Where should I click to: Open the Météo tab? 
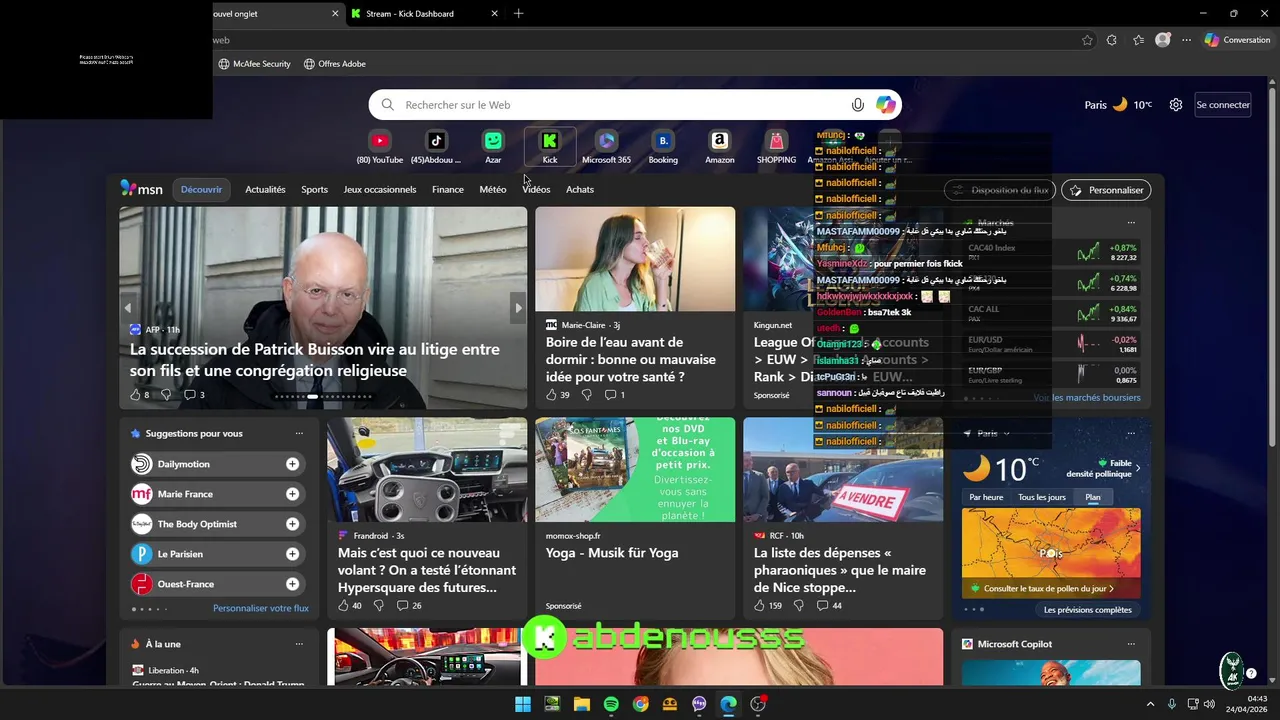(x=493, y=189)
